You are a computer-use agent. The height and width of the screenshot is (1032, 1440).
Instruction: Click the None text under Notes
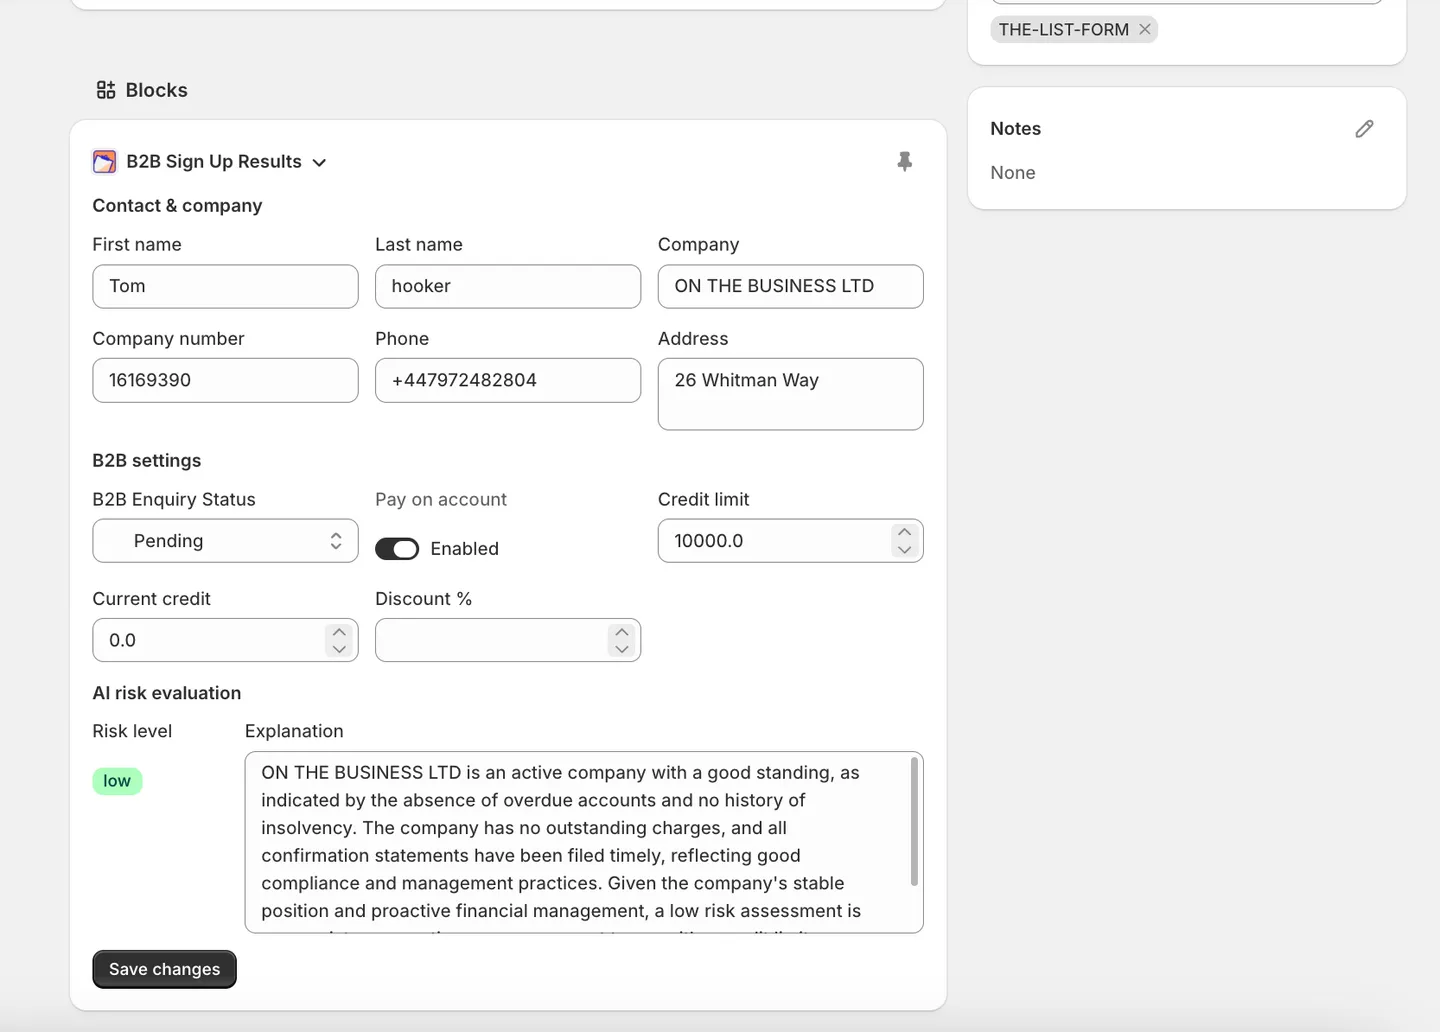[1012, 173]
